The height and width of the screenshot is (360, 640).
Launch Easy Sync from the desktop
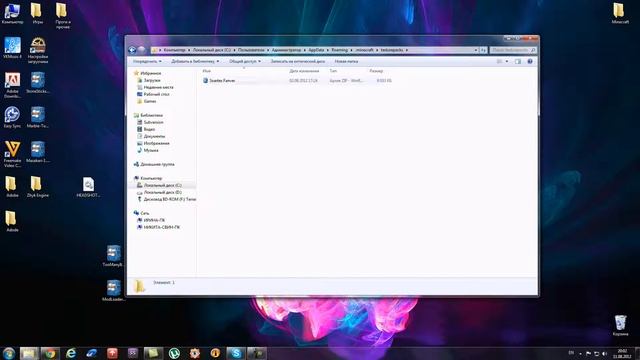coord(12,117)
